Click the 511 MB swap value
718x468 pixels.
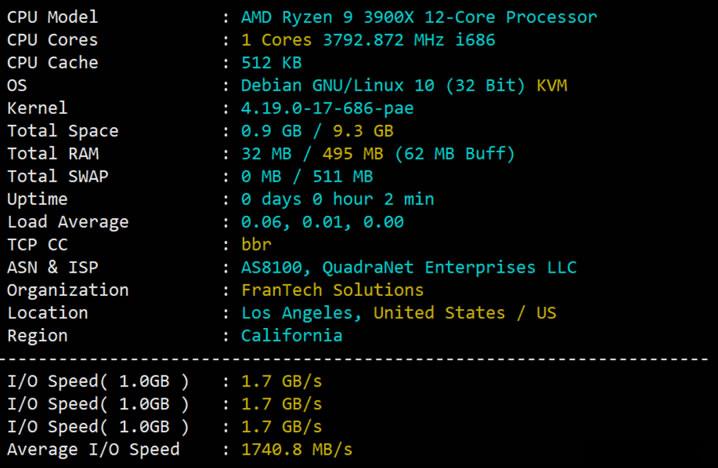click(343, 177)
